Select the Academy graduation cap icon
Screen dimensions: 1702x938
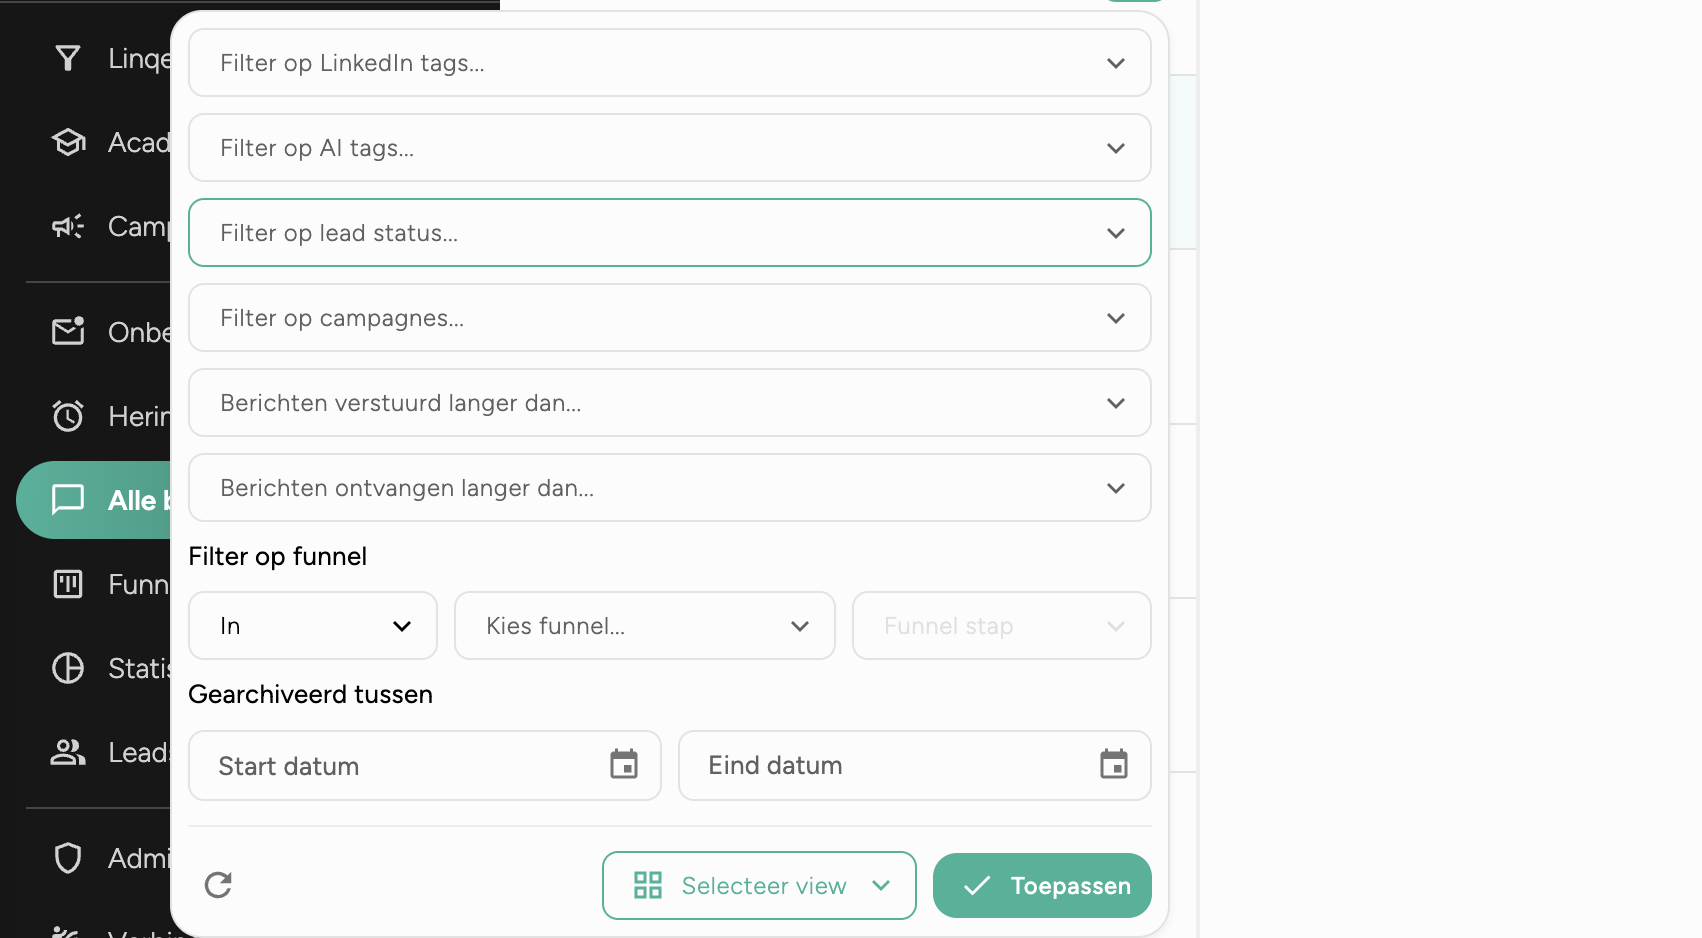tap(67, 142)
